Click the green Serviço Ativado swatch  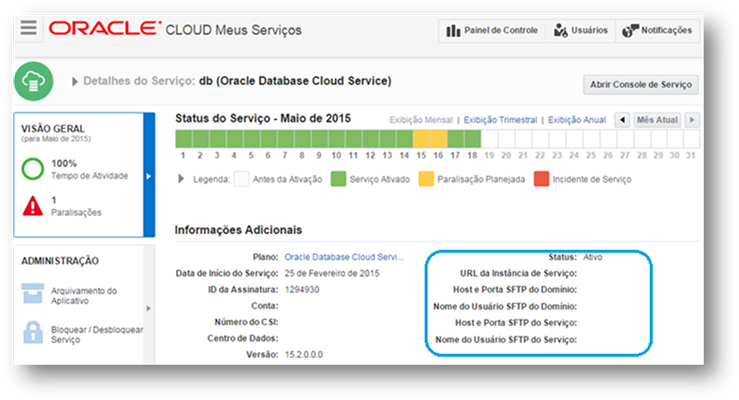338,179
